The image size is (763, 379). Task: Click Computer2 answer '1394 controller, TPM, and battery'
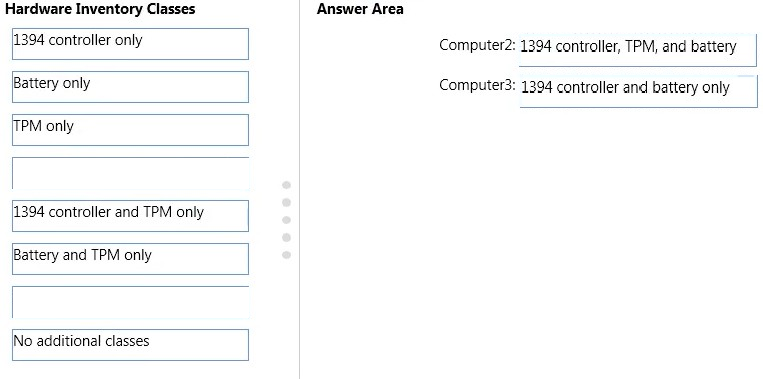click(638, 50)
